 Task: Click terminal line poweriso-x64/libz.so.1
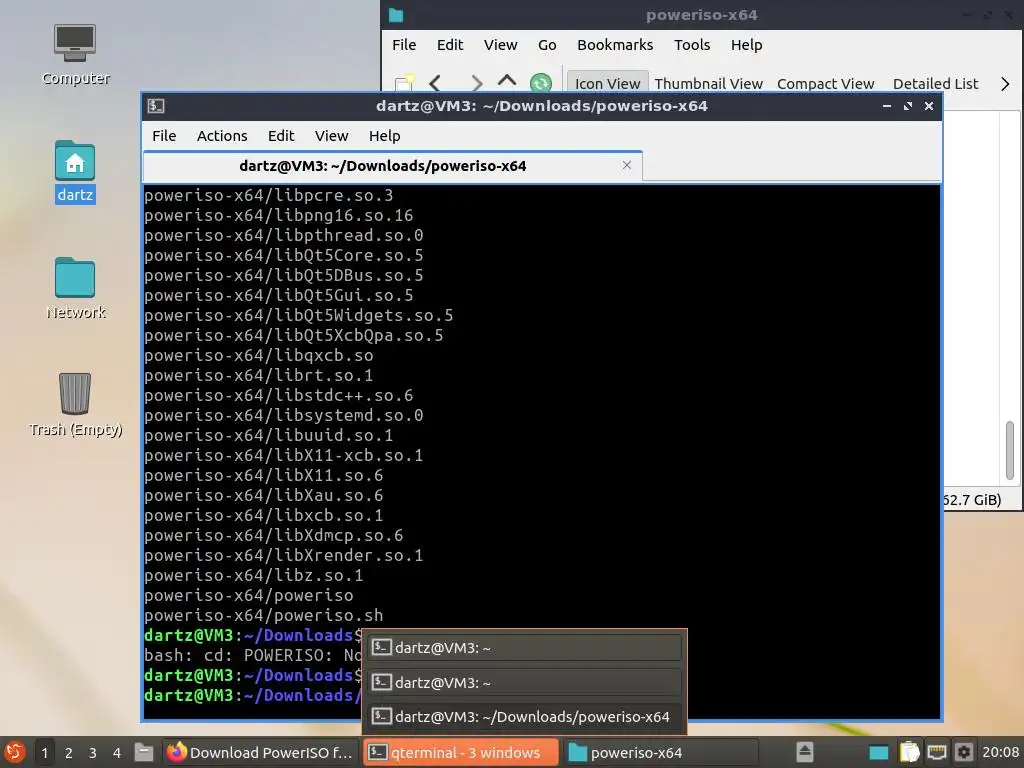(253, 575)
